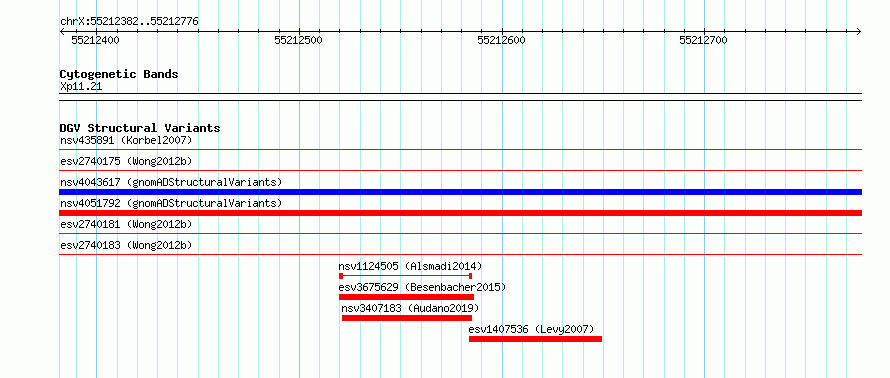Click the chrX:55212382..55212776 coordinate label
The image size is (890, 378).
click(x=129, y=22)
